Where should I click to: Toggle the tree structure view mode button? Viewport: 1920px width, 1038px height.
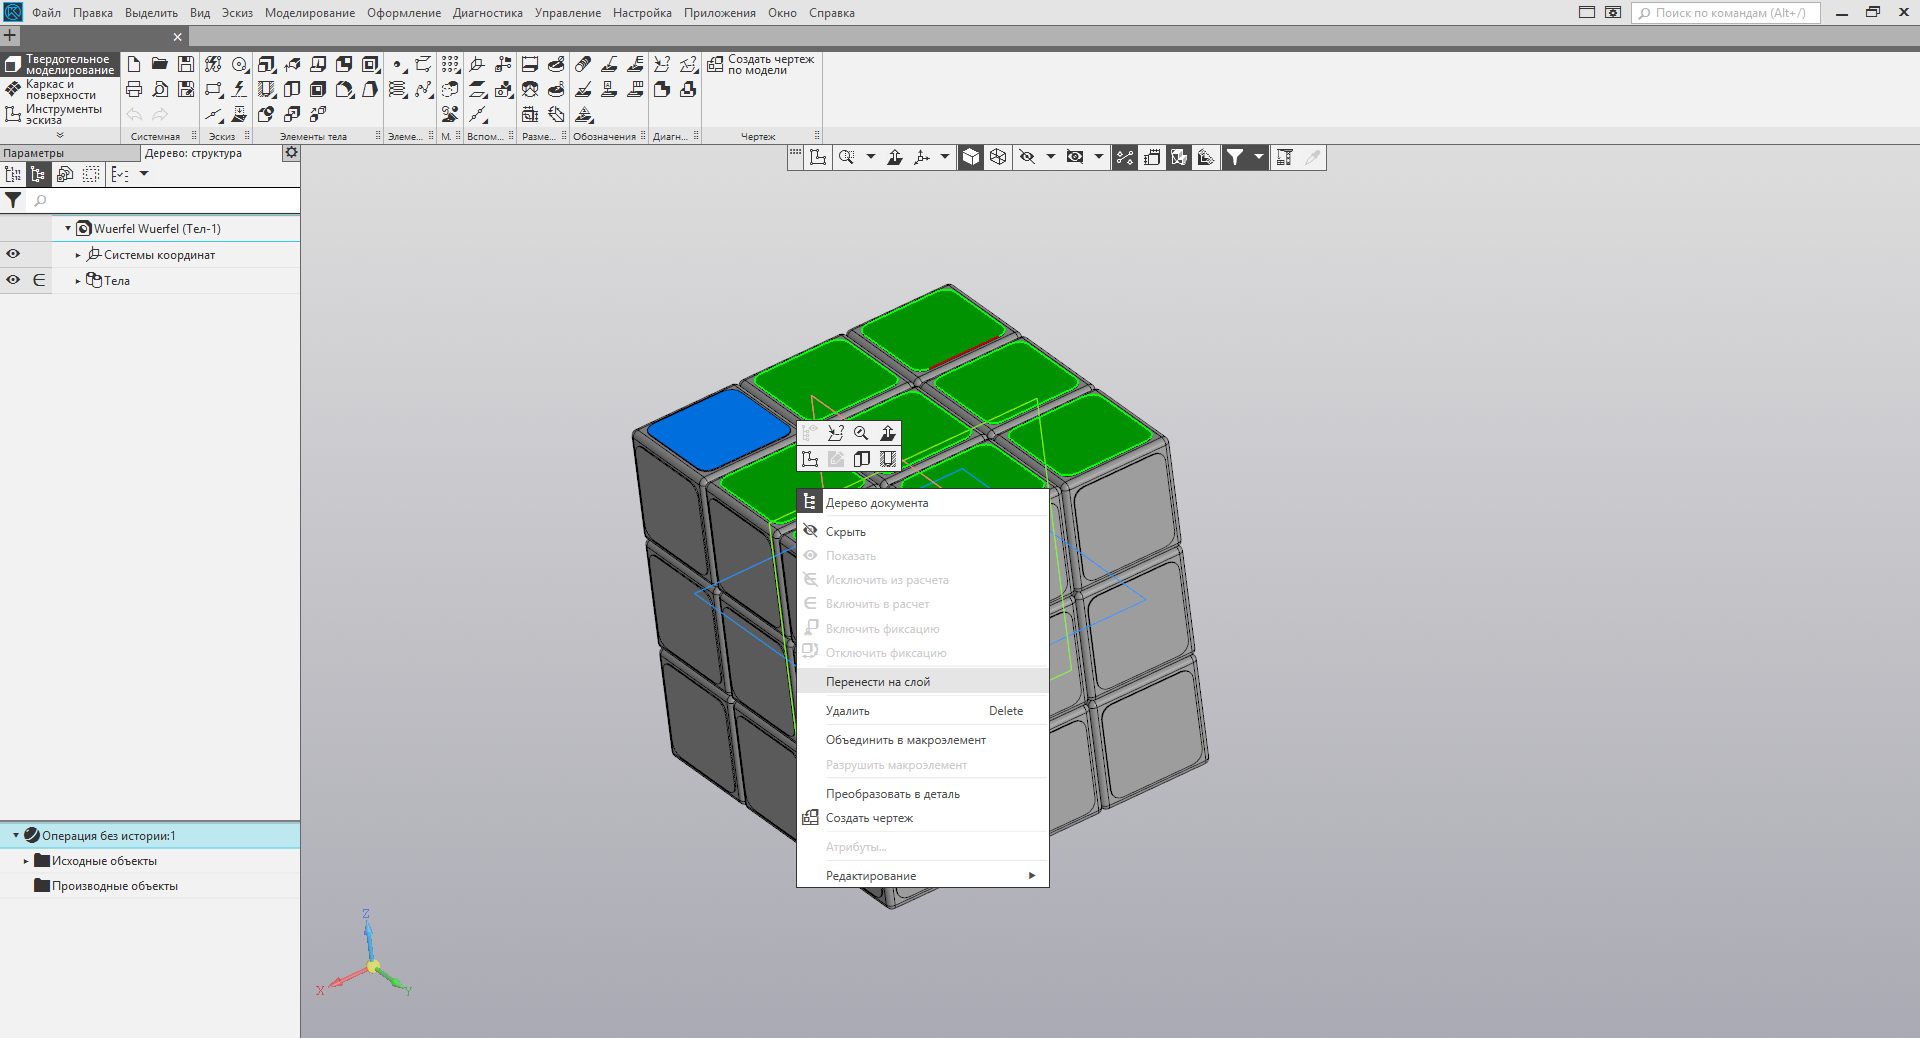(39, 175)
